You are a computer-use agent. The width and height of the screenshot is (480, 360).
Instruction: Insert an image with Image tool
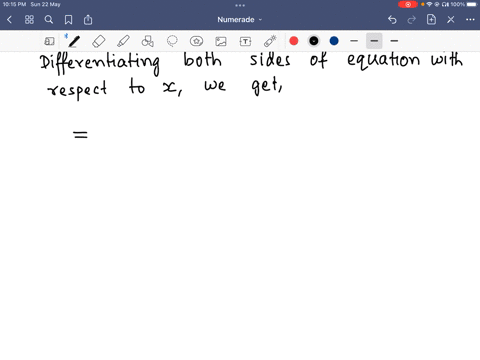click(x=221, y=41)
